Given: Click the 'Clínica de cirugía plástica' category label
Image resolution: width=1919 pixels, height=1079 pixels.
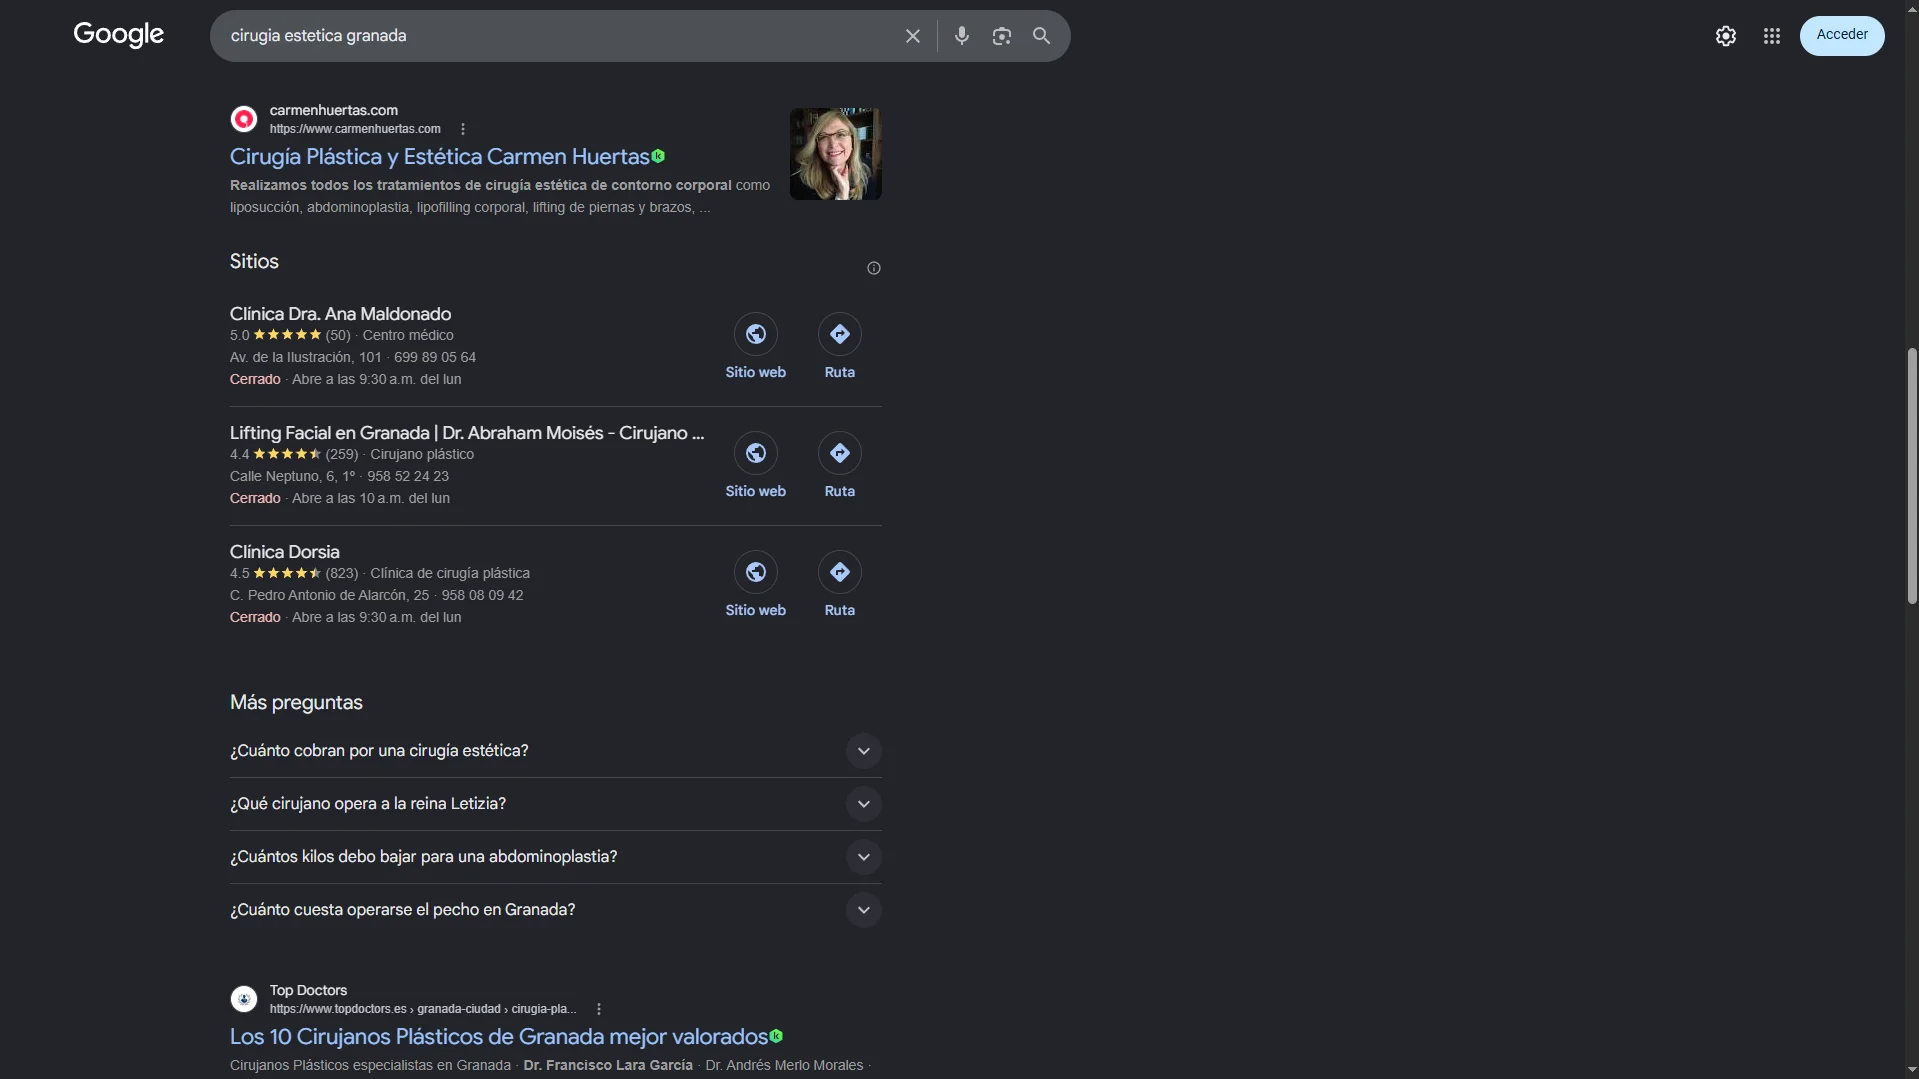Looking at the screenshot, I should click(450, 573).
